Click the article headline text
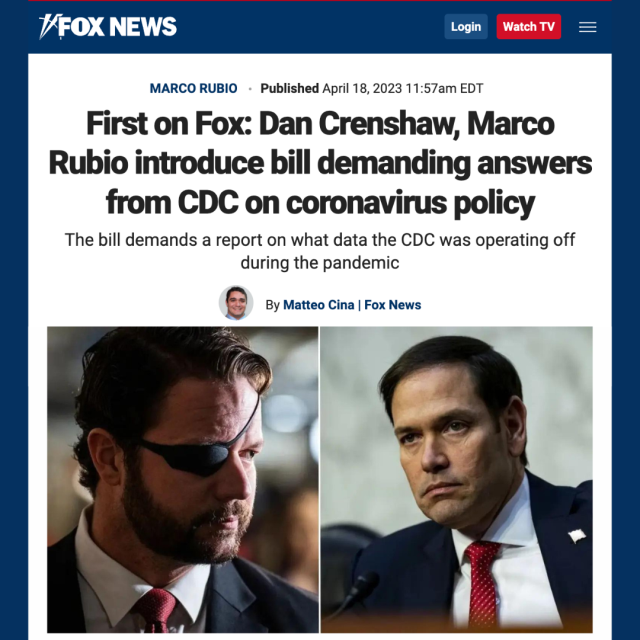This screenshot has width=640, height=640. tap(320, 163)
